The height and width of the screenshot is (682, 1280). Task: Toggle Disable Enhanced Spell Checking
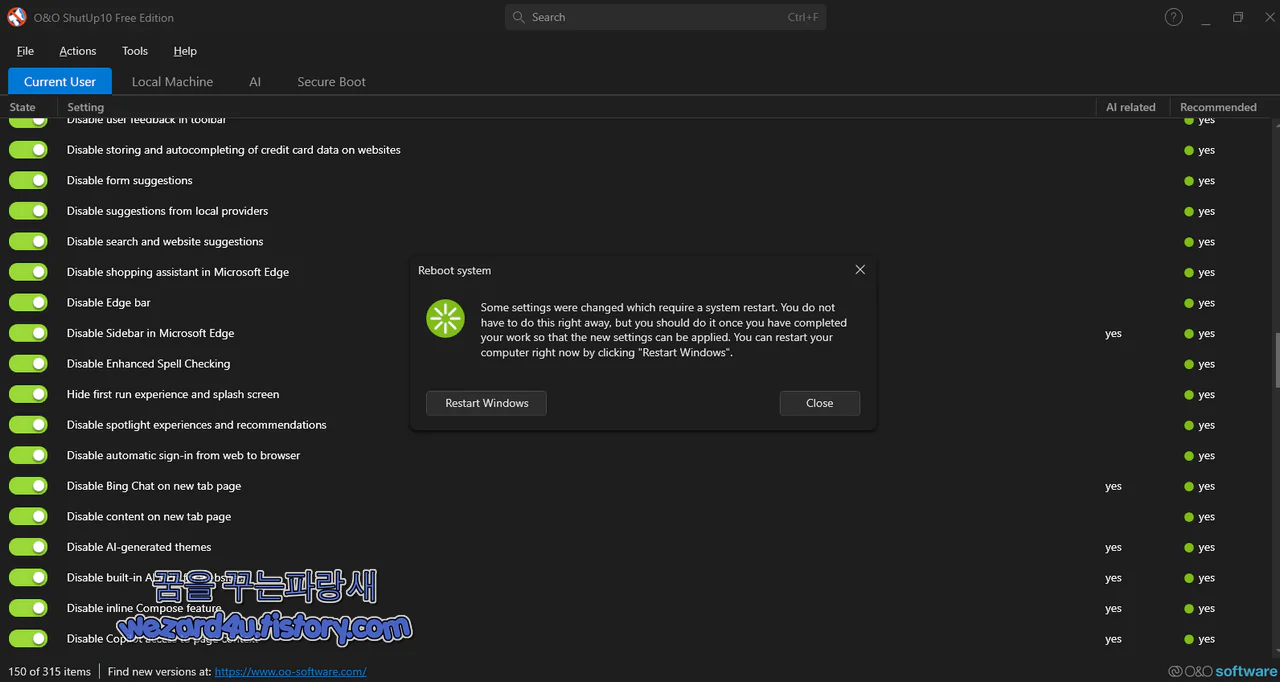point(28,363)
